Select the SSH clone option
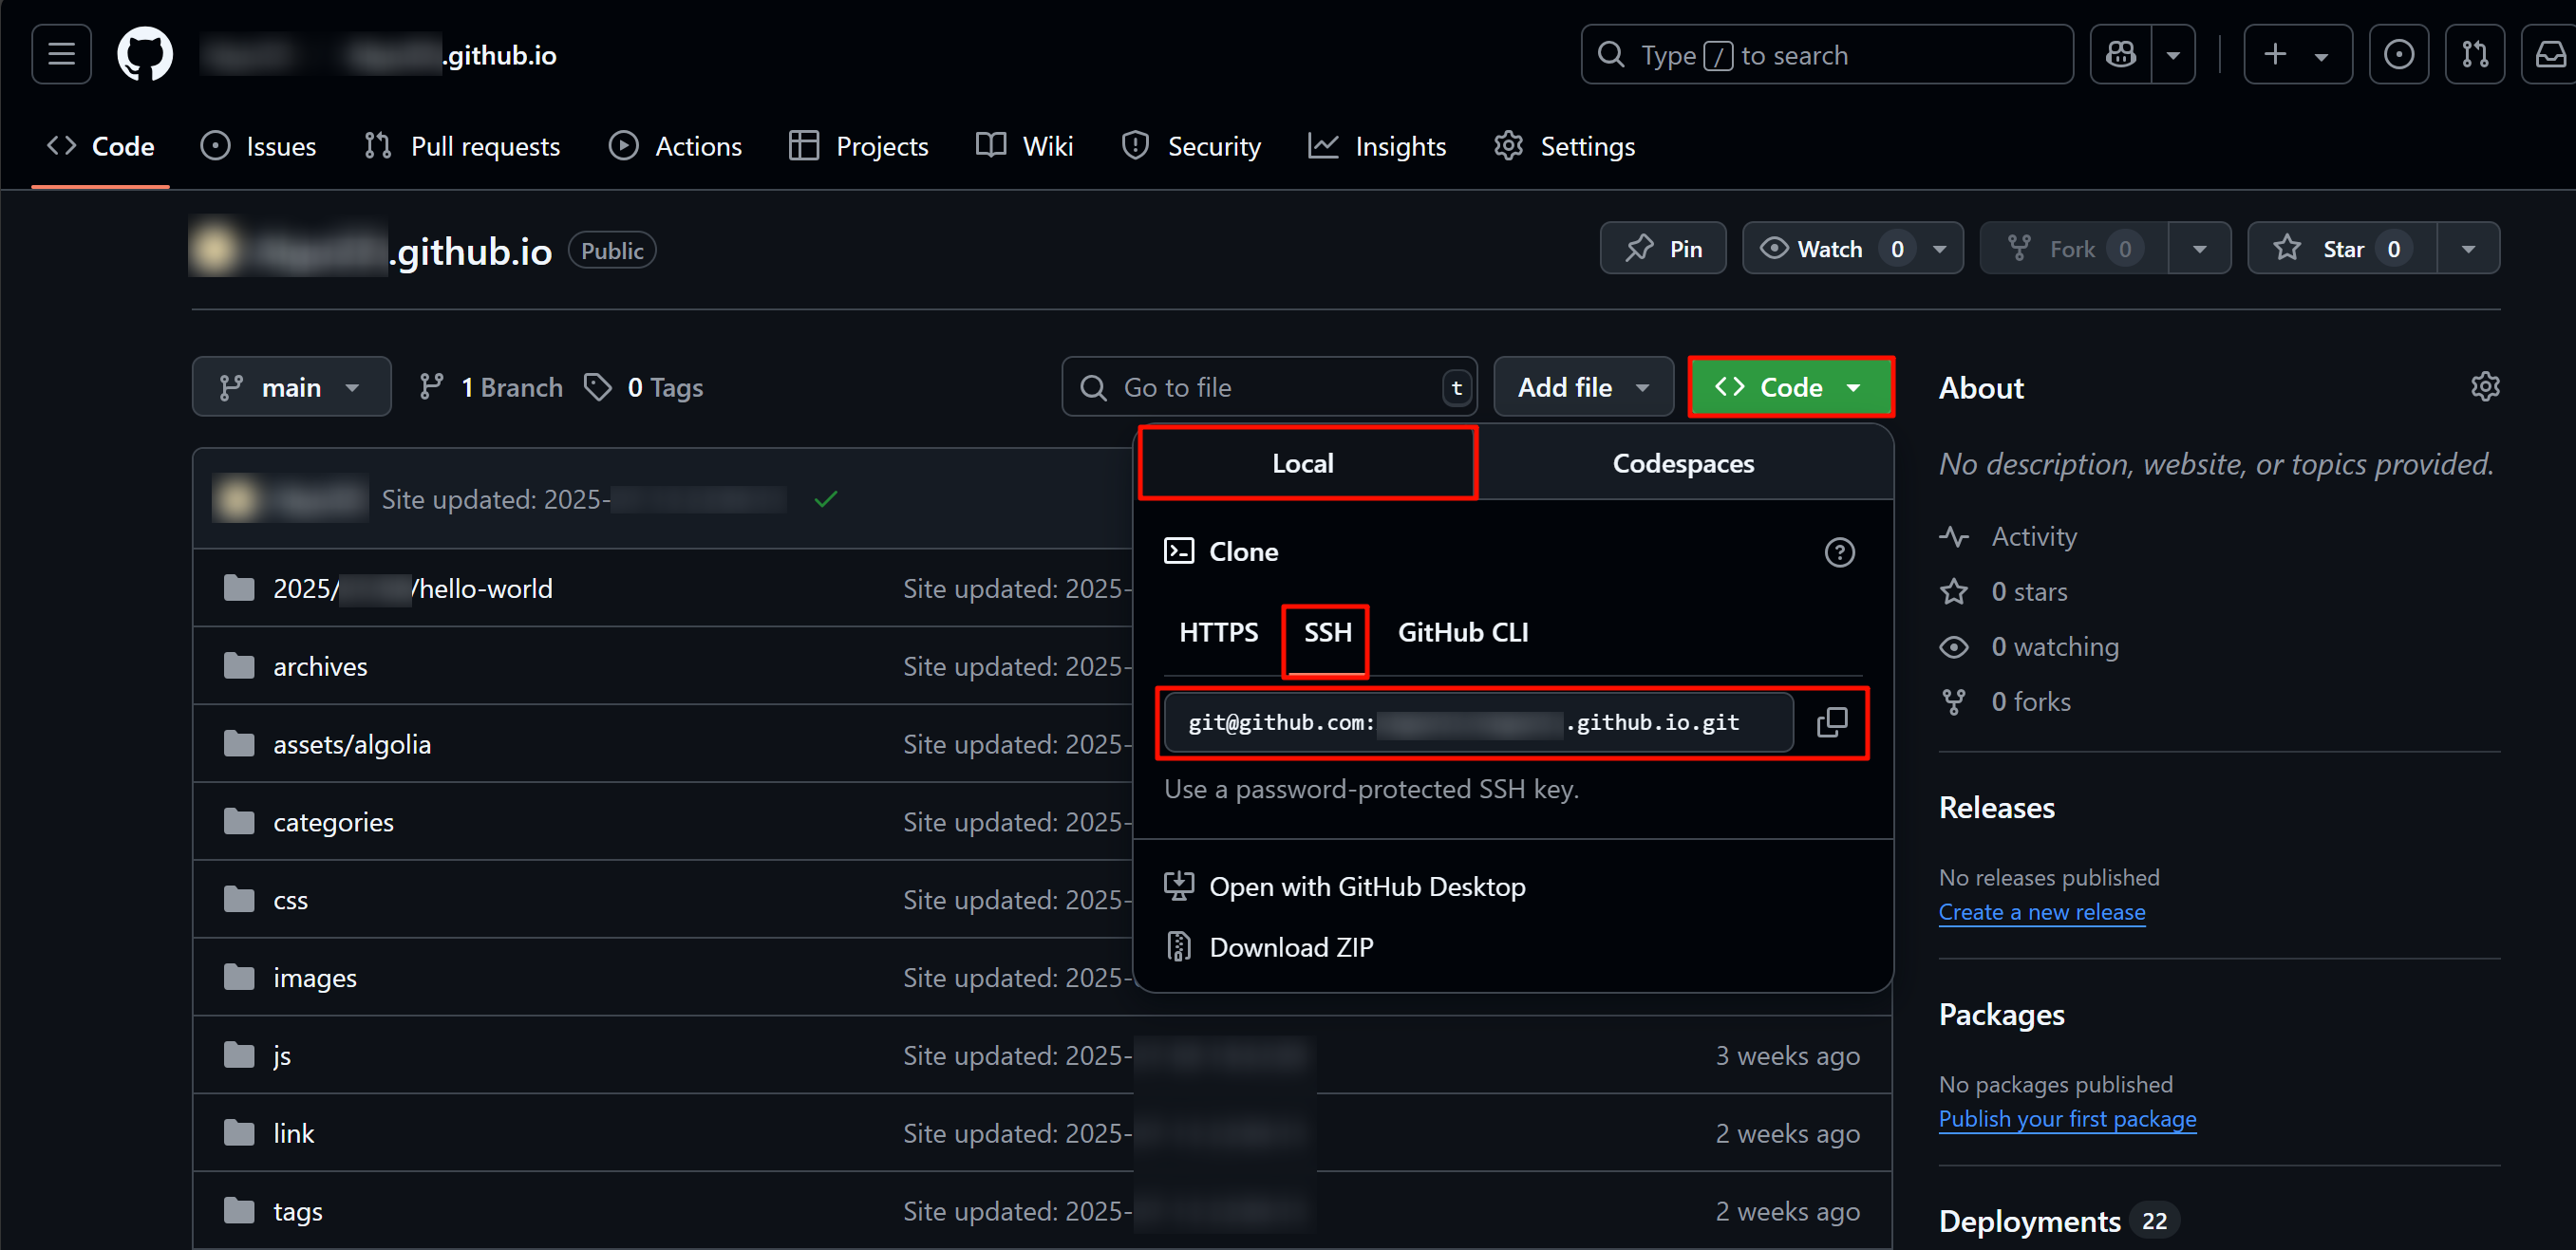The height and width of the screenshot is (1250, 2576). (1327, 632)
